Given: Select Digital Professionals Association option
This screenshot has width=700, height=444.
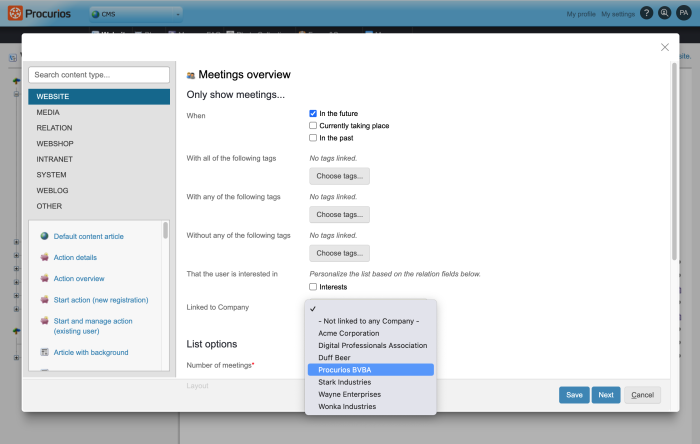Looking at the screenshot, I should [371, 345].
